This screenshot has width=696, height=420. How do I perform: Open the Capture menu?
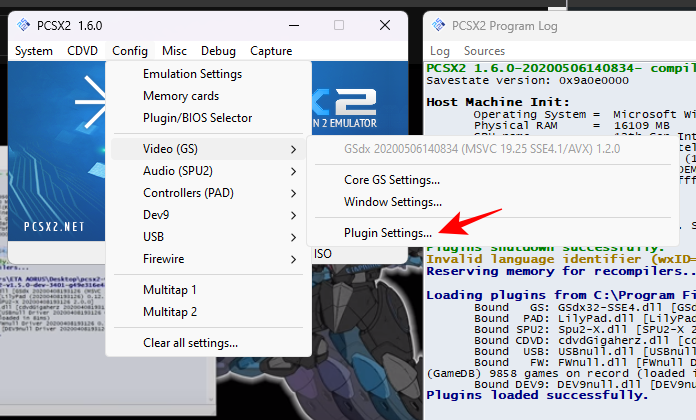pos(271,51)
